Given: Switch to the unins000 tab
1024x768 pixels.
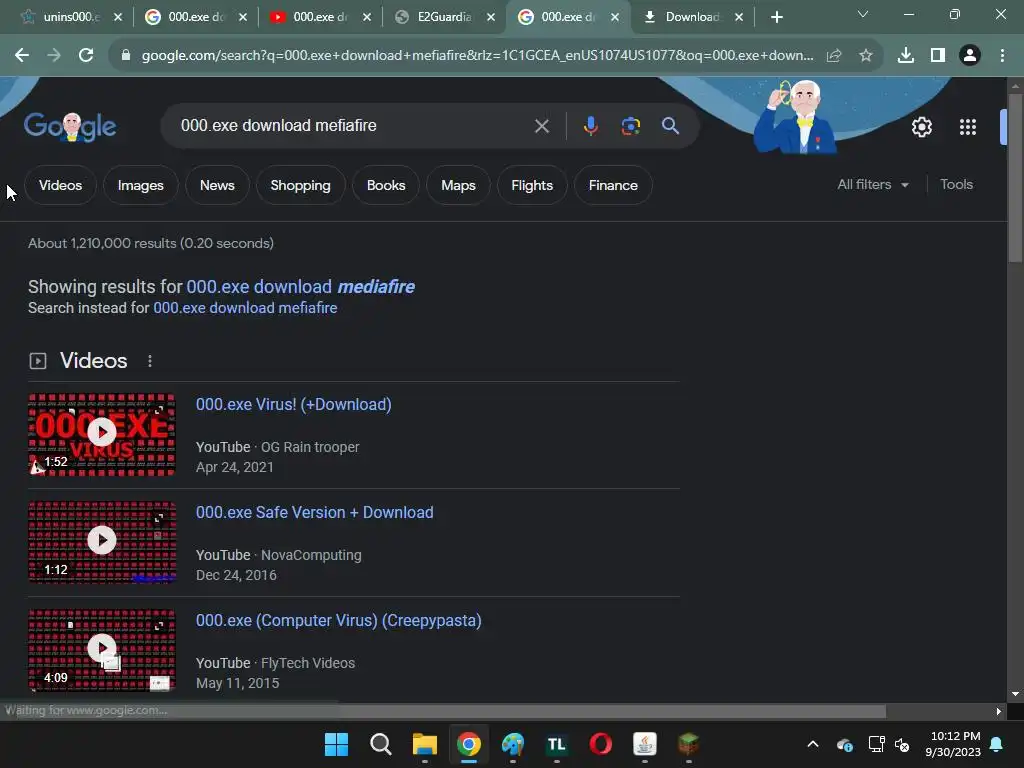Looking at the screenshot, I should tap(63, 17).
